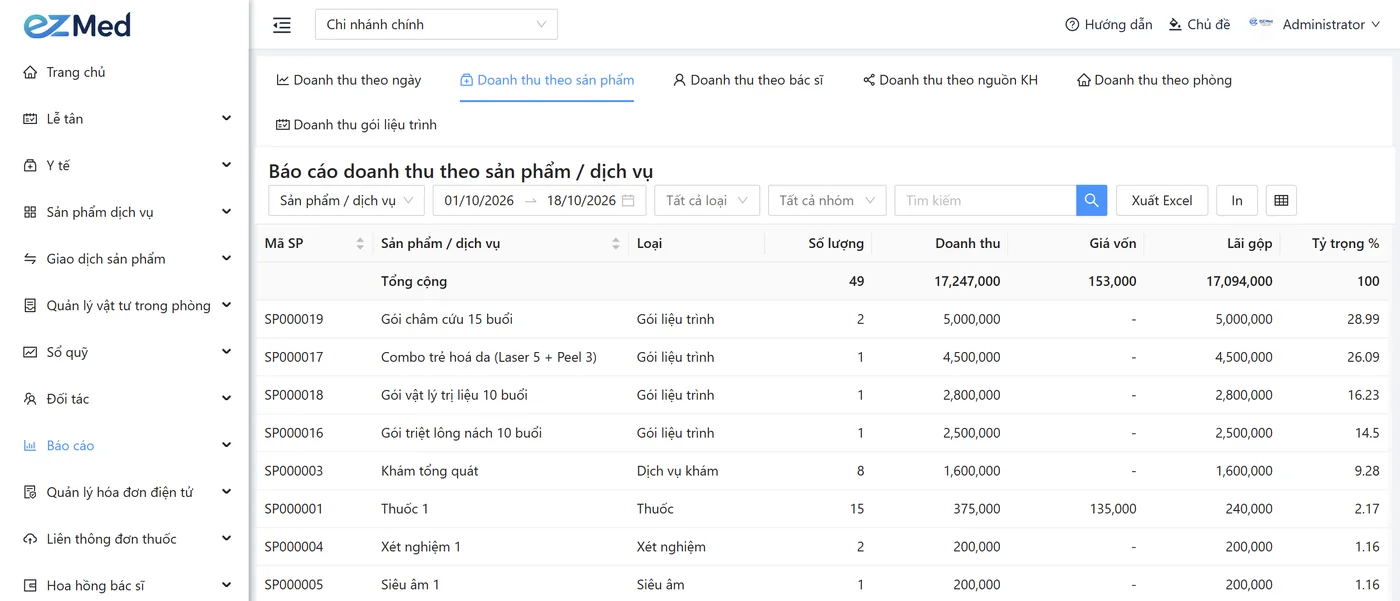Open the Doanh thu theo bác sĩ tab

[x=748, y=80]
